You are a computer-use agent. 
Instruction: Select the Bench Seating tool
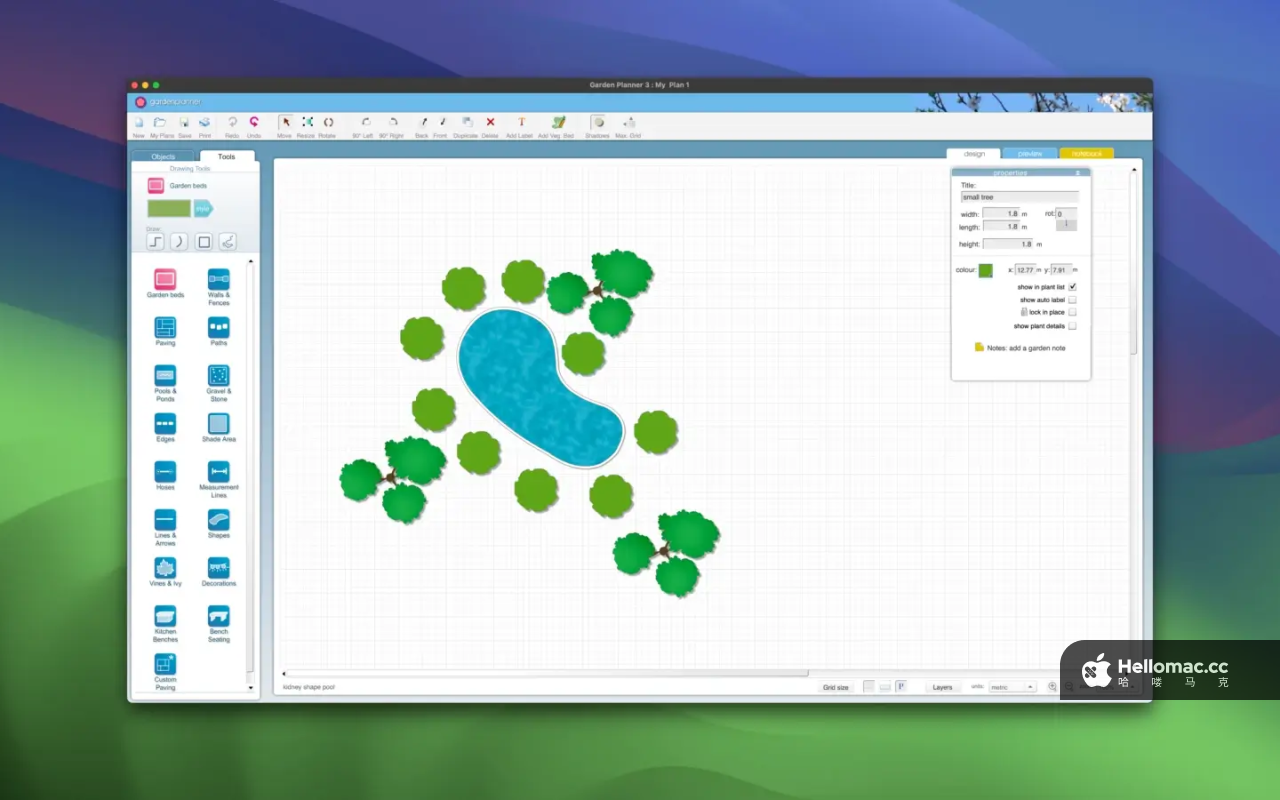pos(218,616)
